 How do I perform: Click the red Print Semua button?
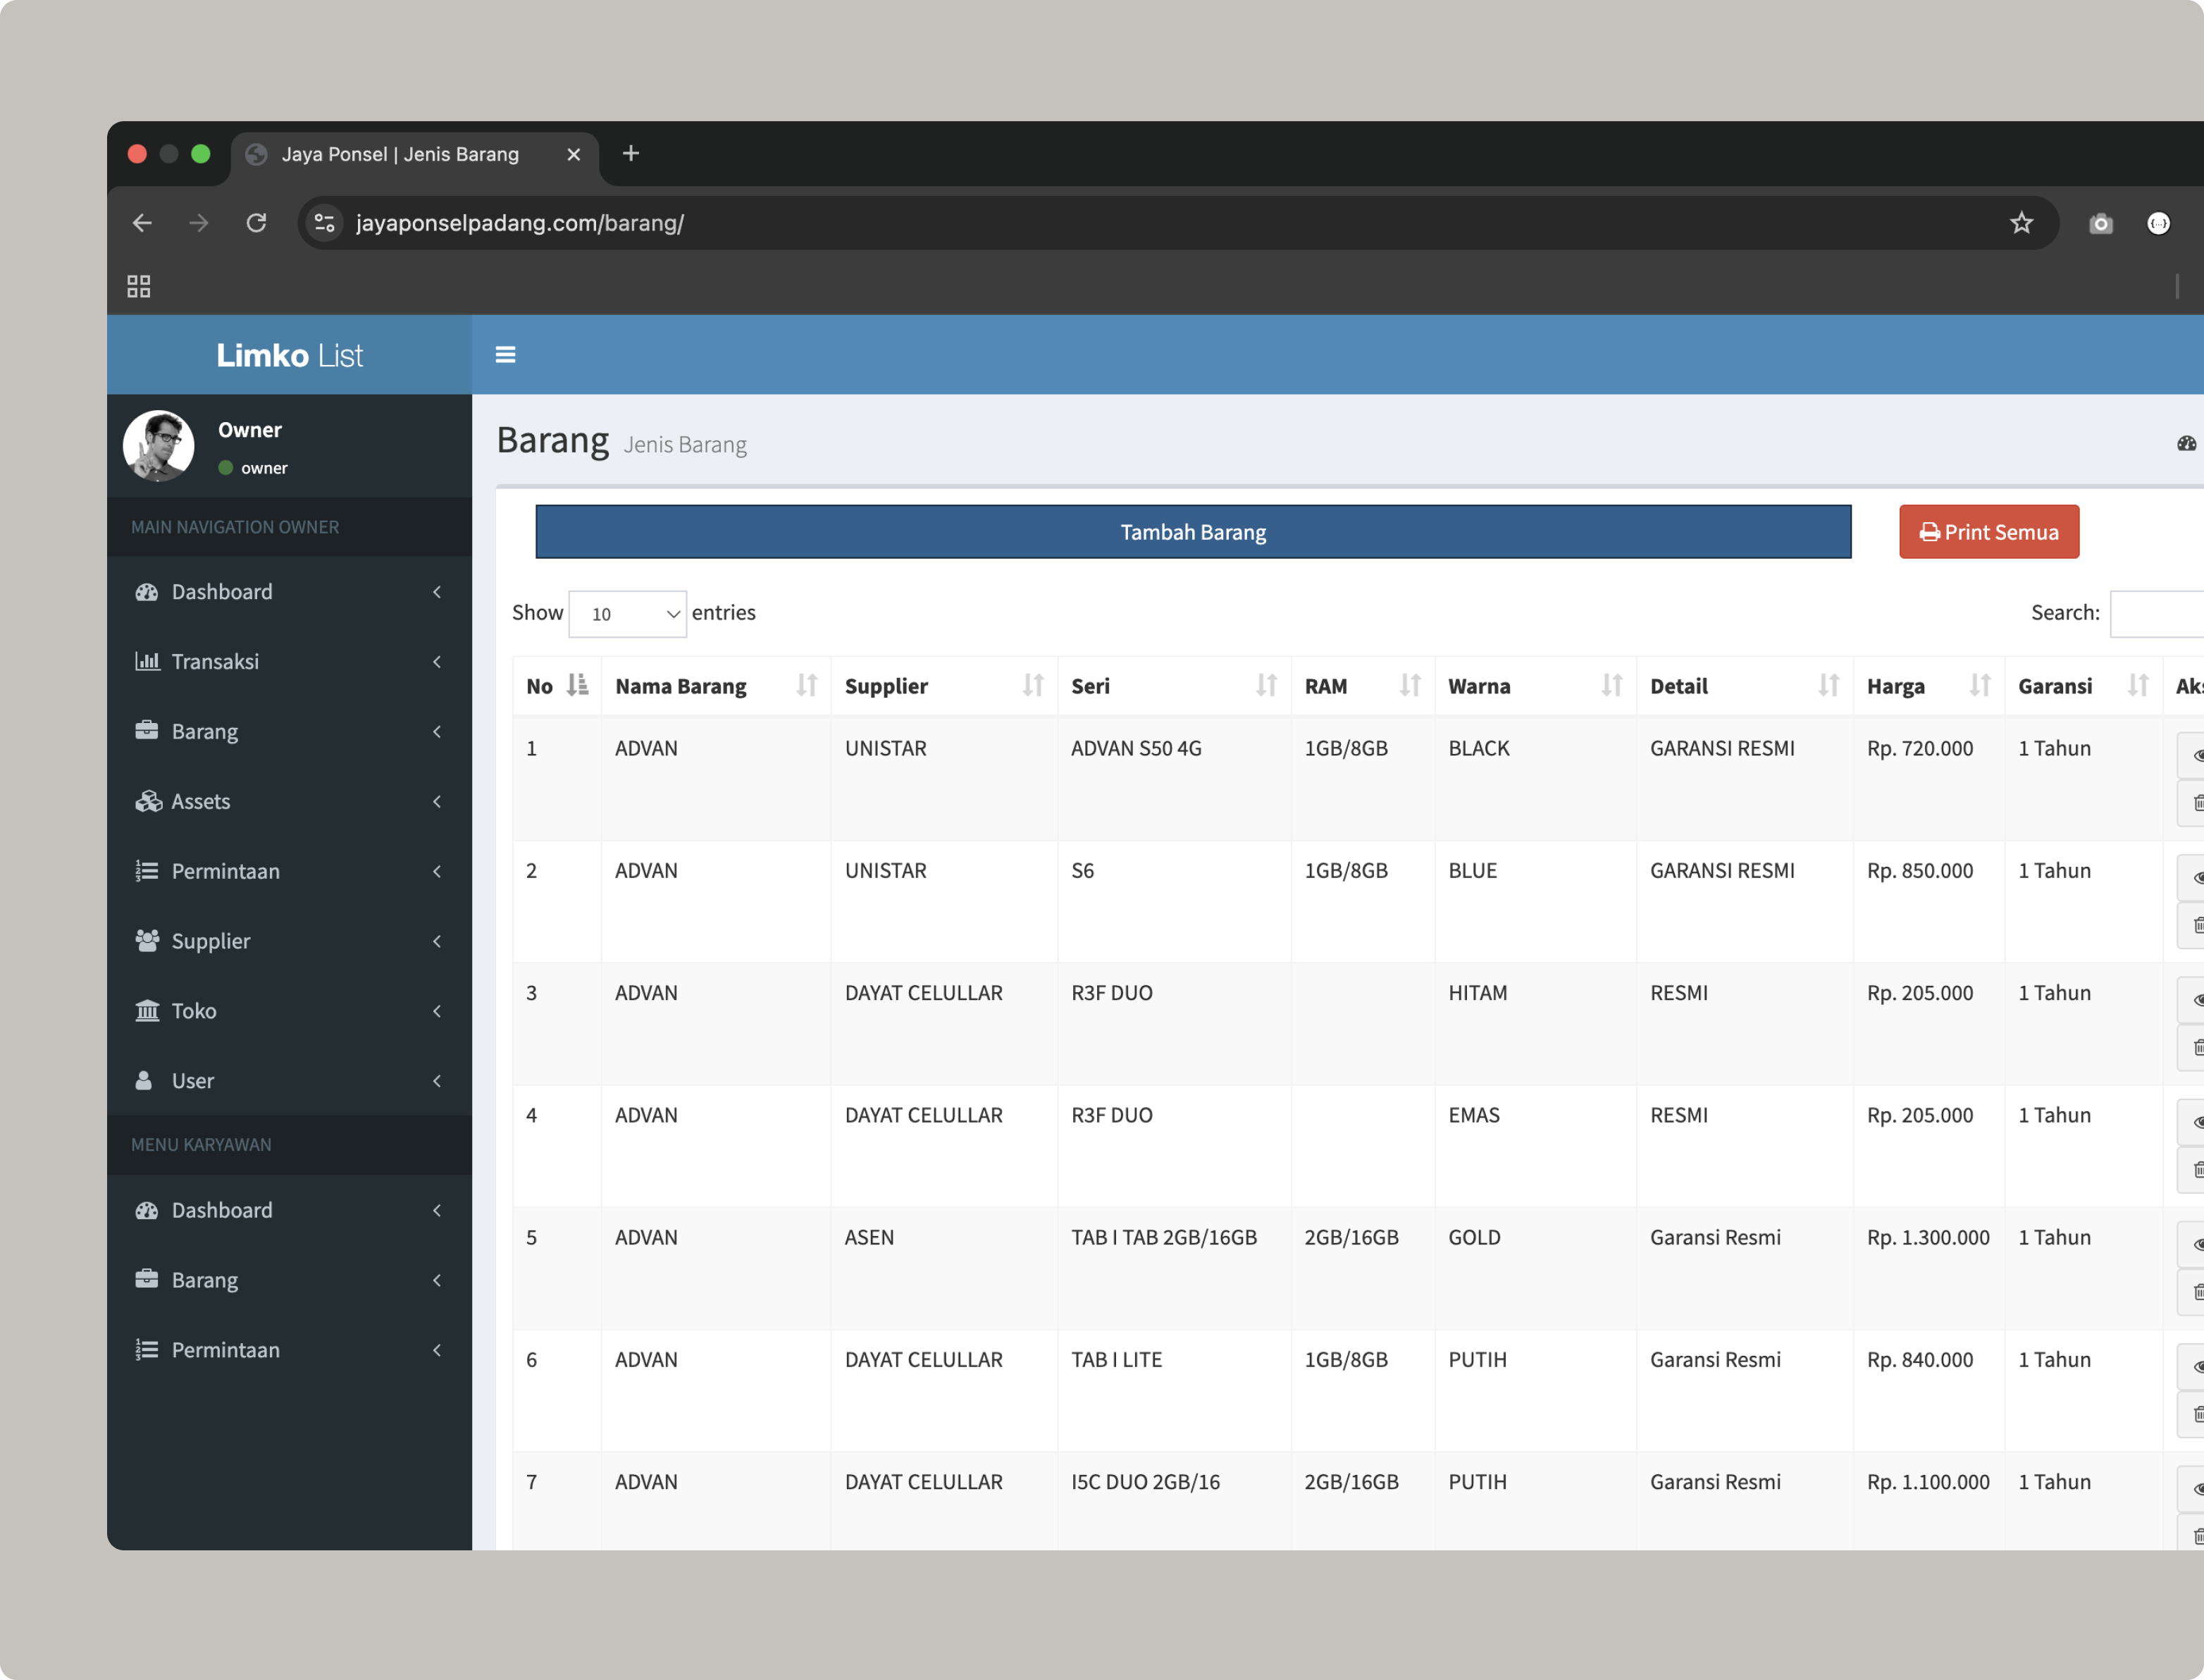(1988, 532)
